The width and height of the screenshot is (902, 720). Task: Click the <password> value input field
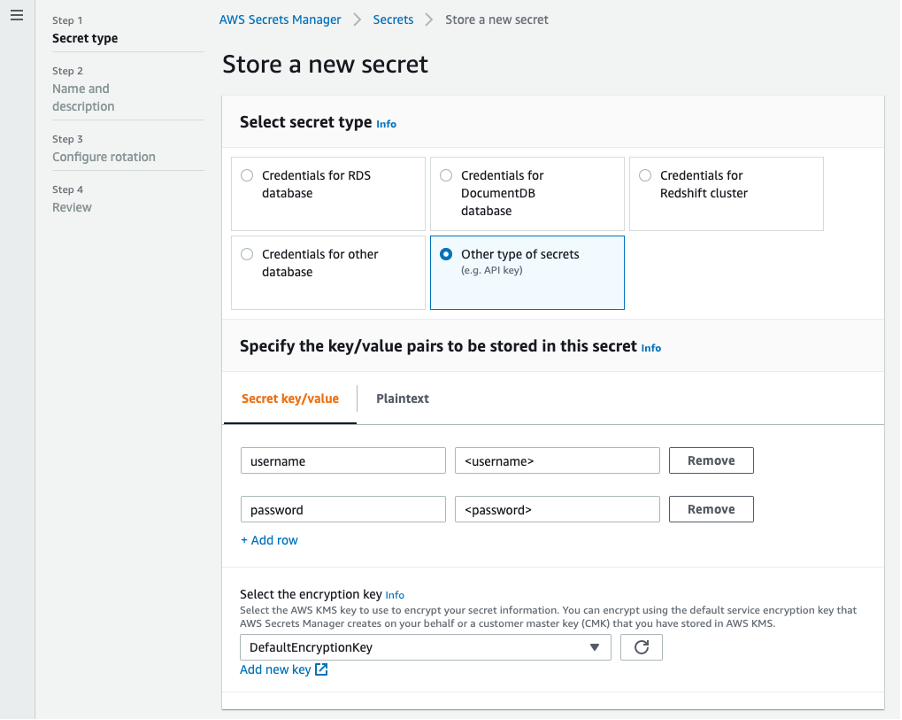(557, 510)
